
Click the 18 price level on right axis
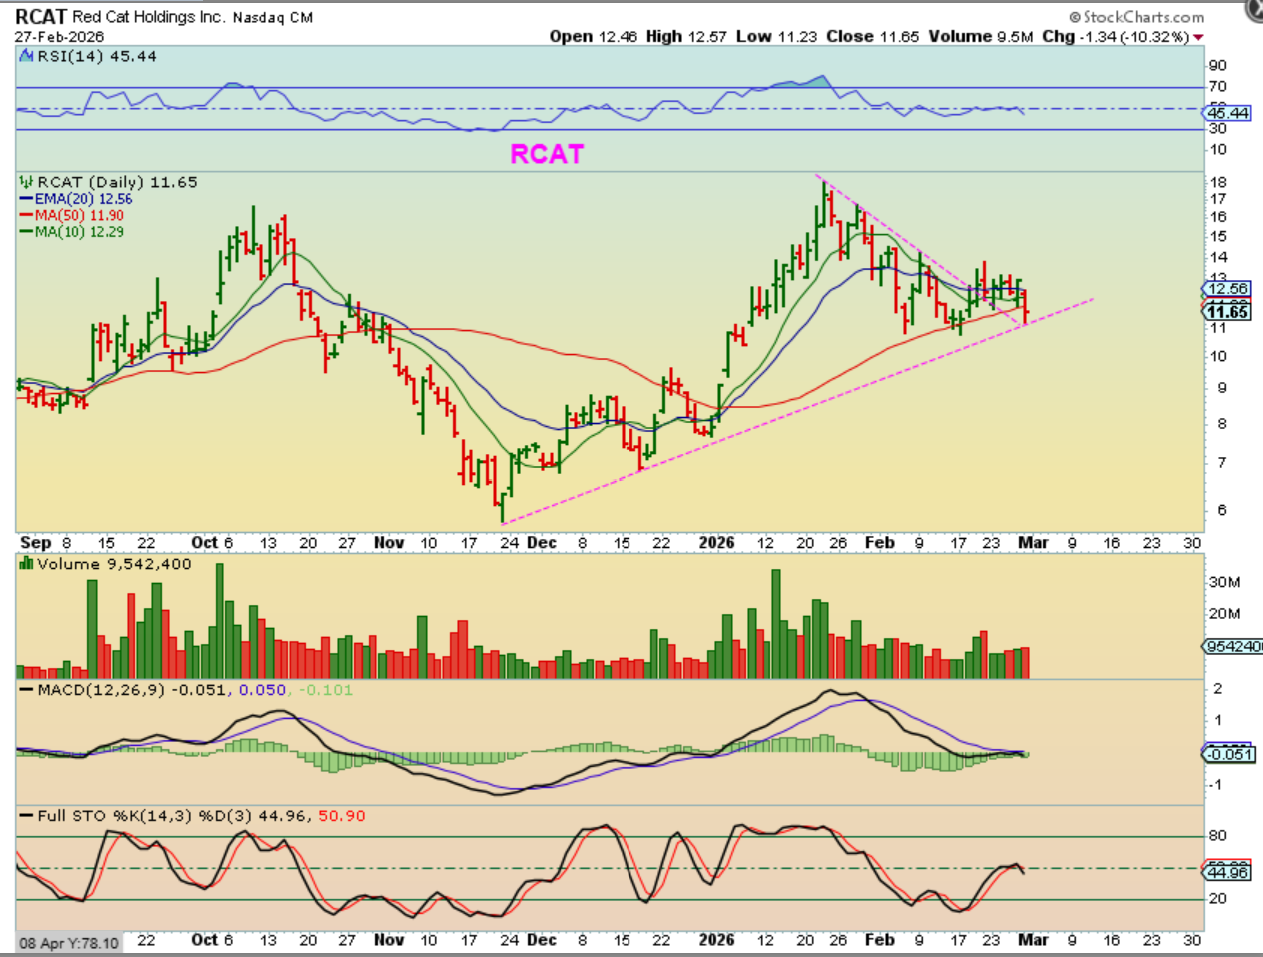(1218, 183)
